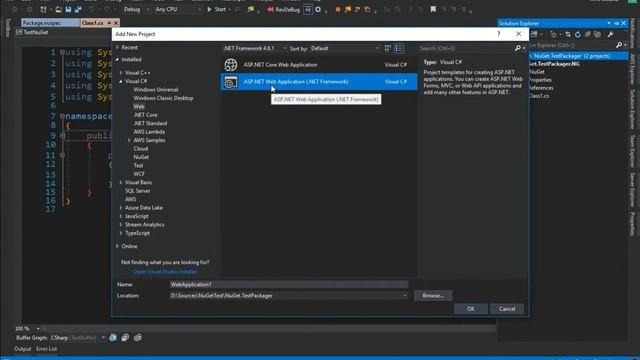The image size is (640, 360).
Task: Toggle Solution Explorer auto-hide pin
Action: [616, 23]
